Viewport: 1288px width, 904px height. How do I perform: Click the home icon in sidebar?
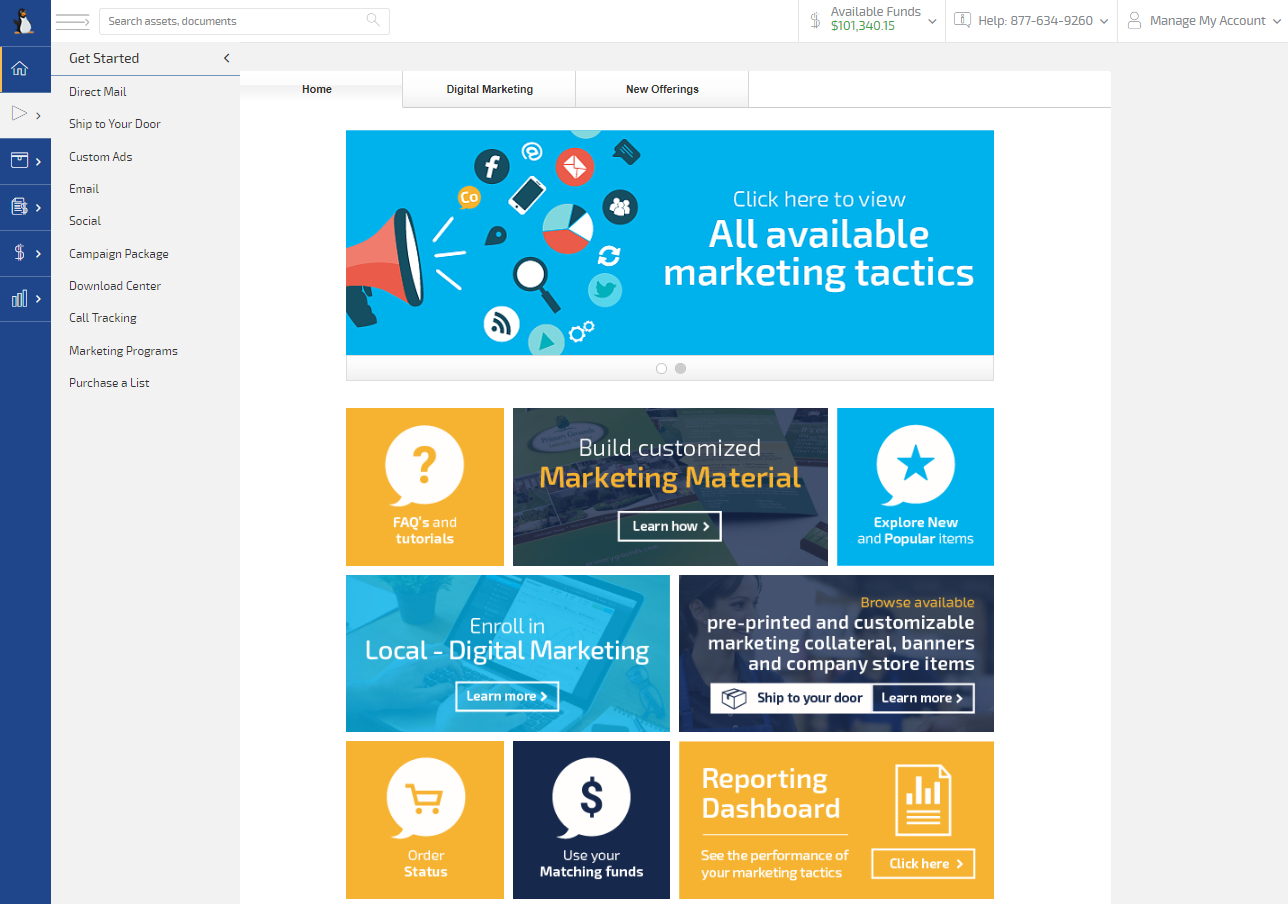coord(20,69)
